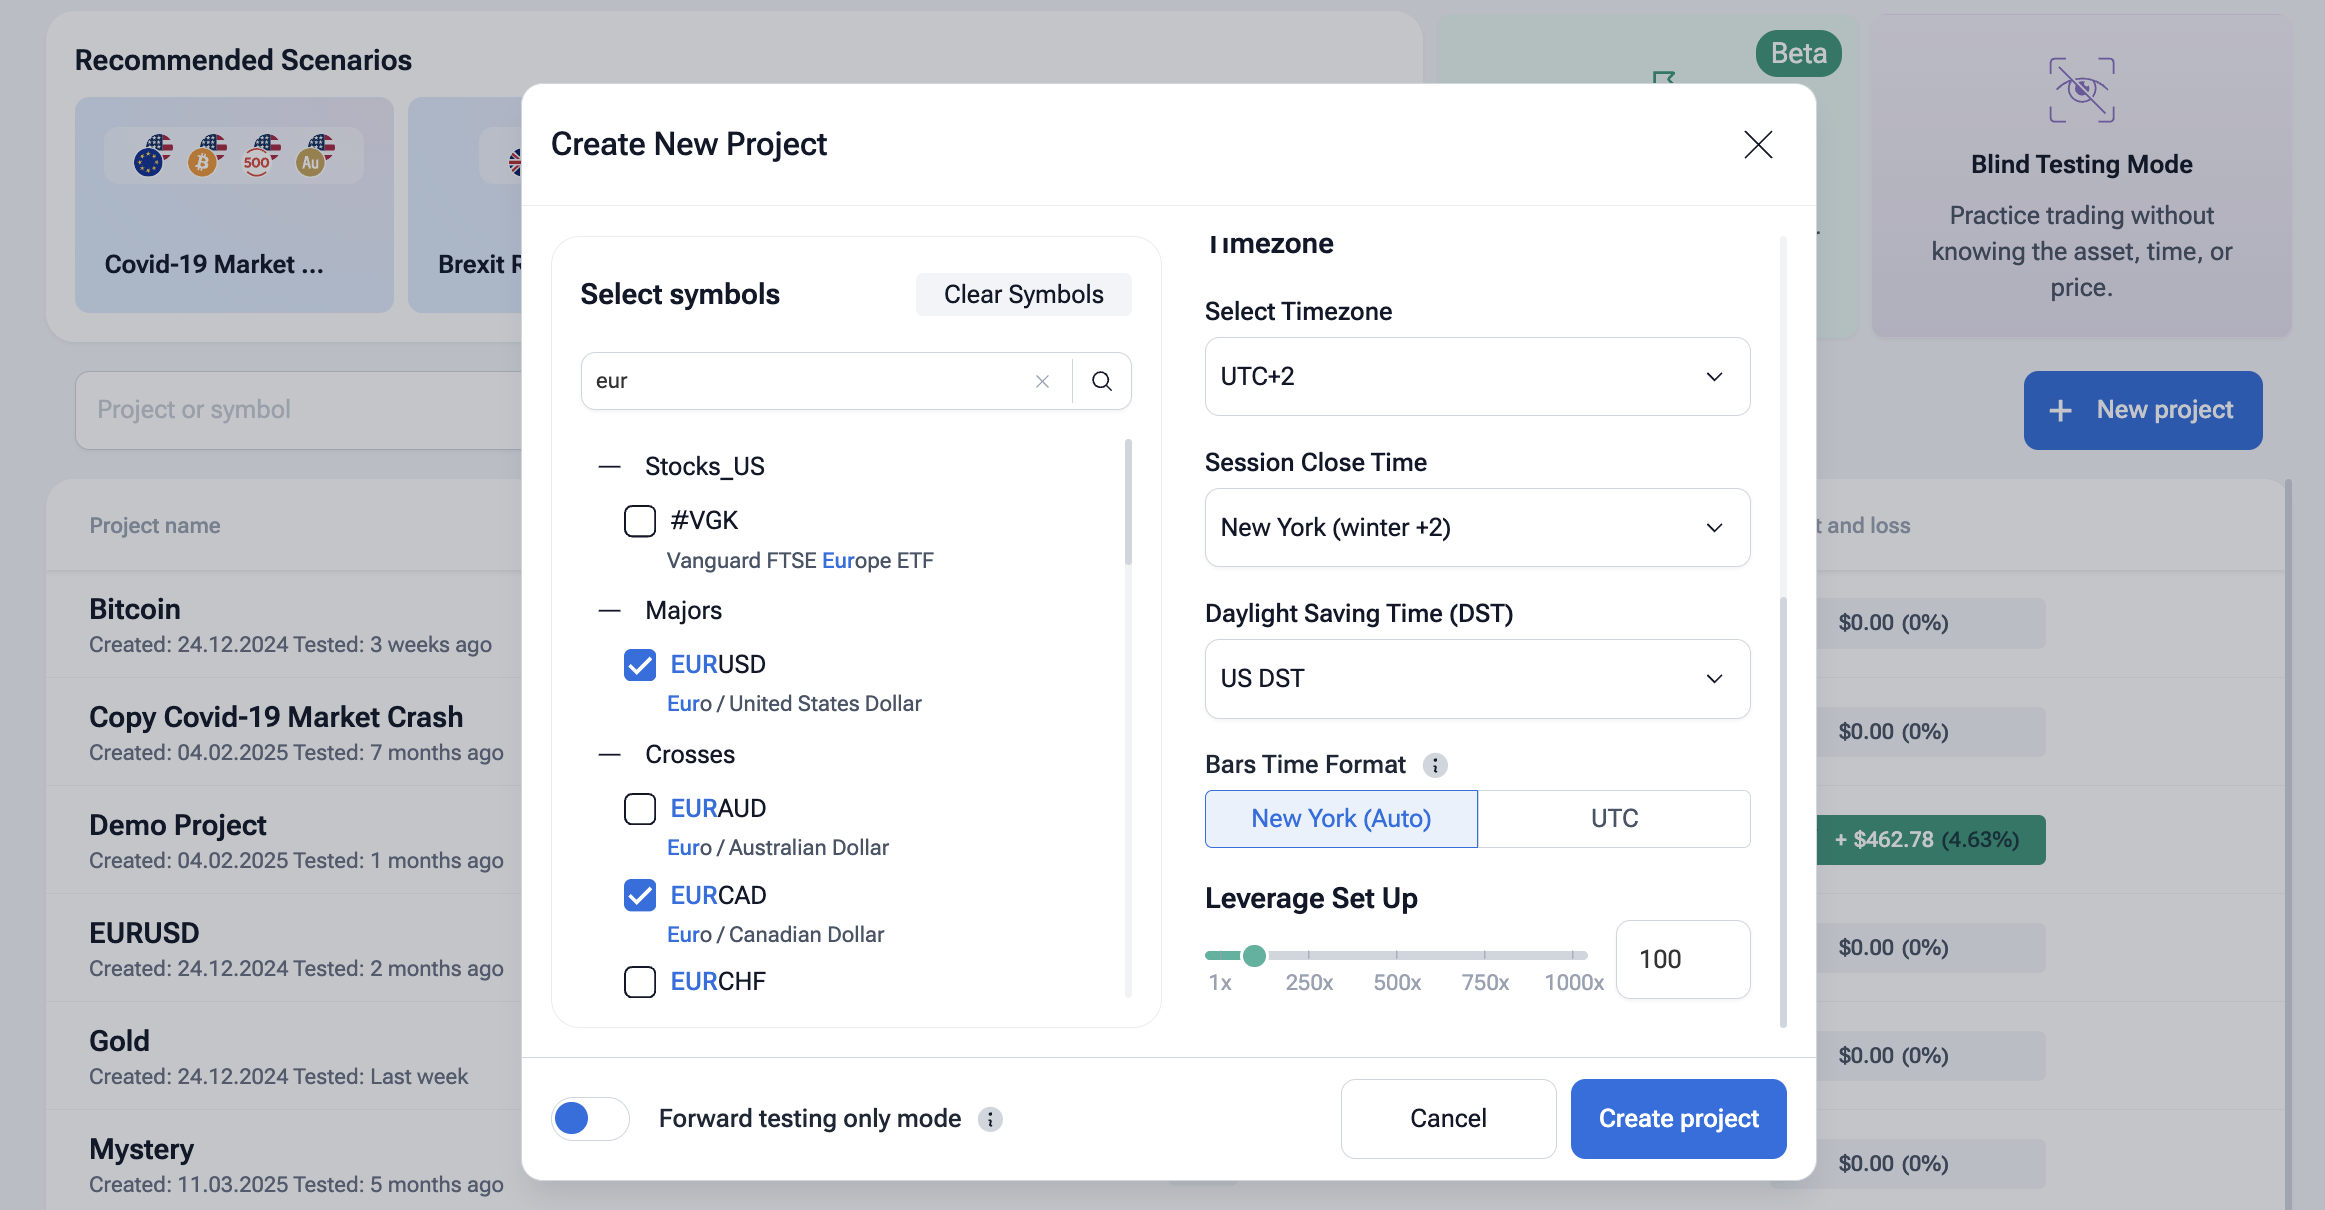Click leverage slider at 500x mark

tap(1396, 955)
